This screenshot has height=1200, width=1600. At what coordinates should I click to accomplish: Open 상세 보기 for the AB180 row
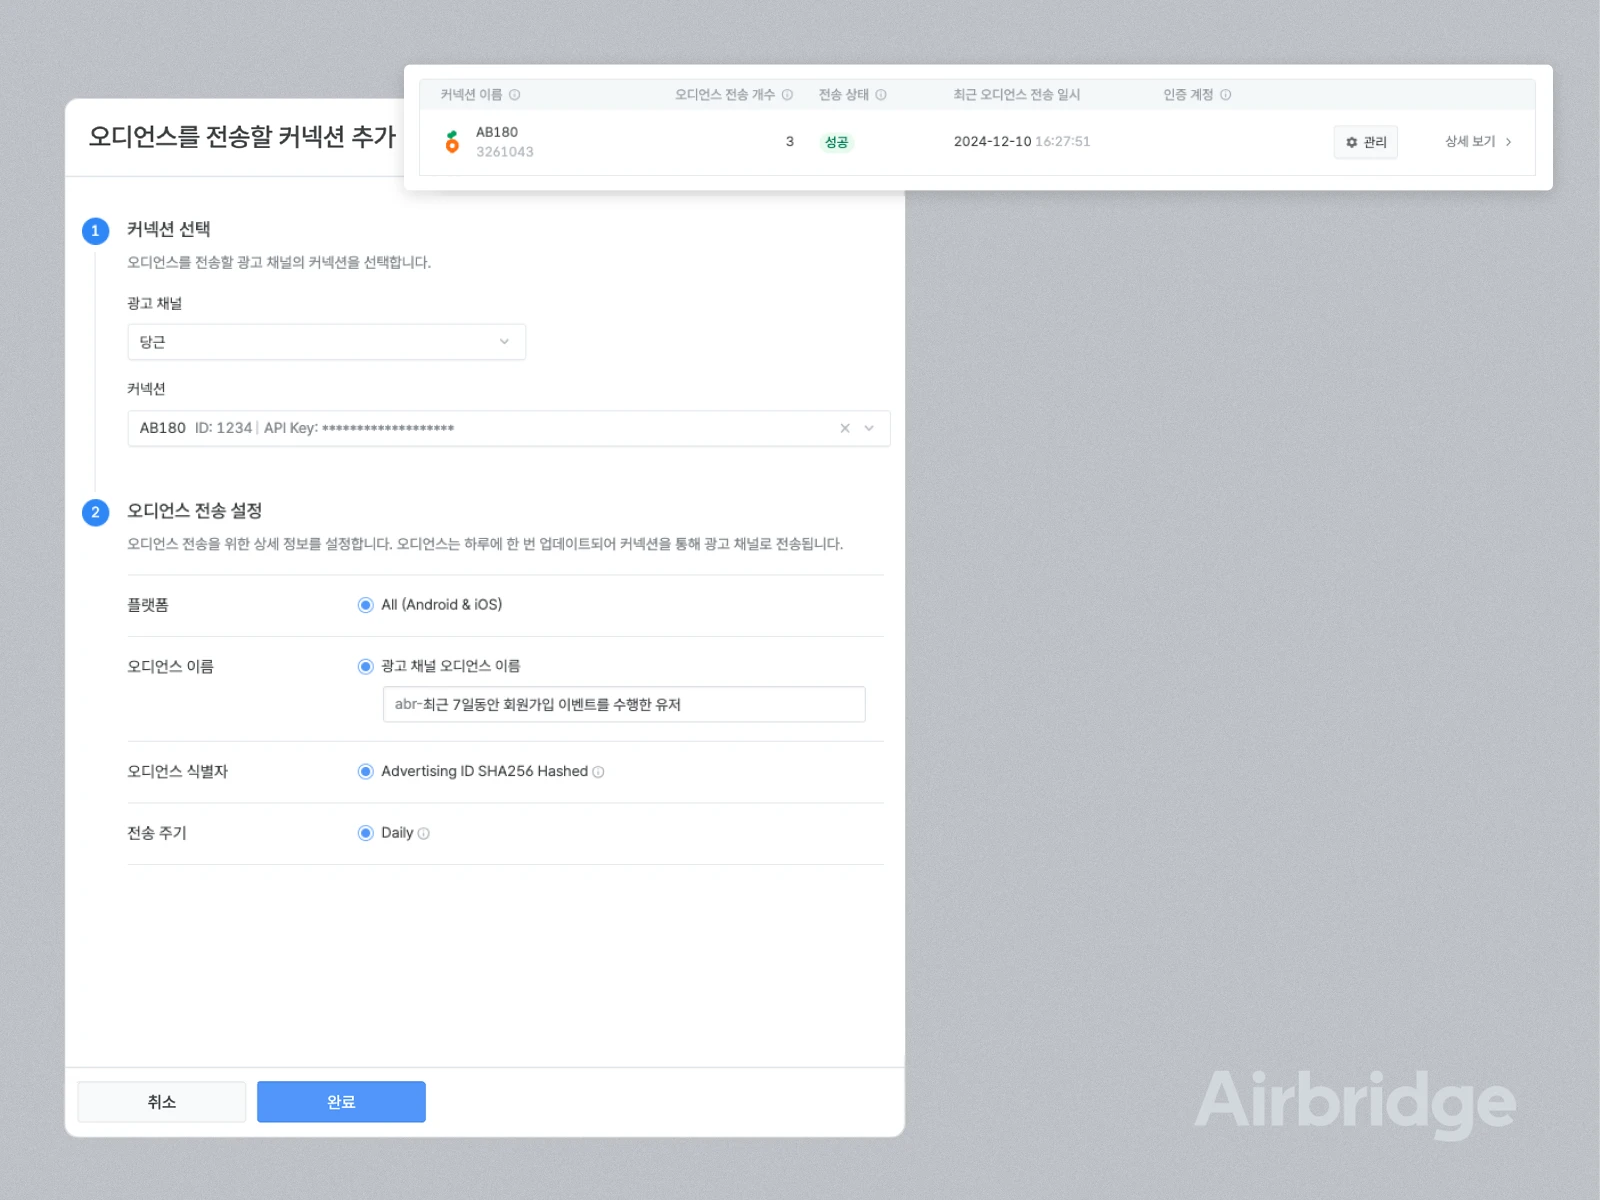1477,142
